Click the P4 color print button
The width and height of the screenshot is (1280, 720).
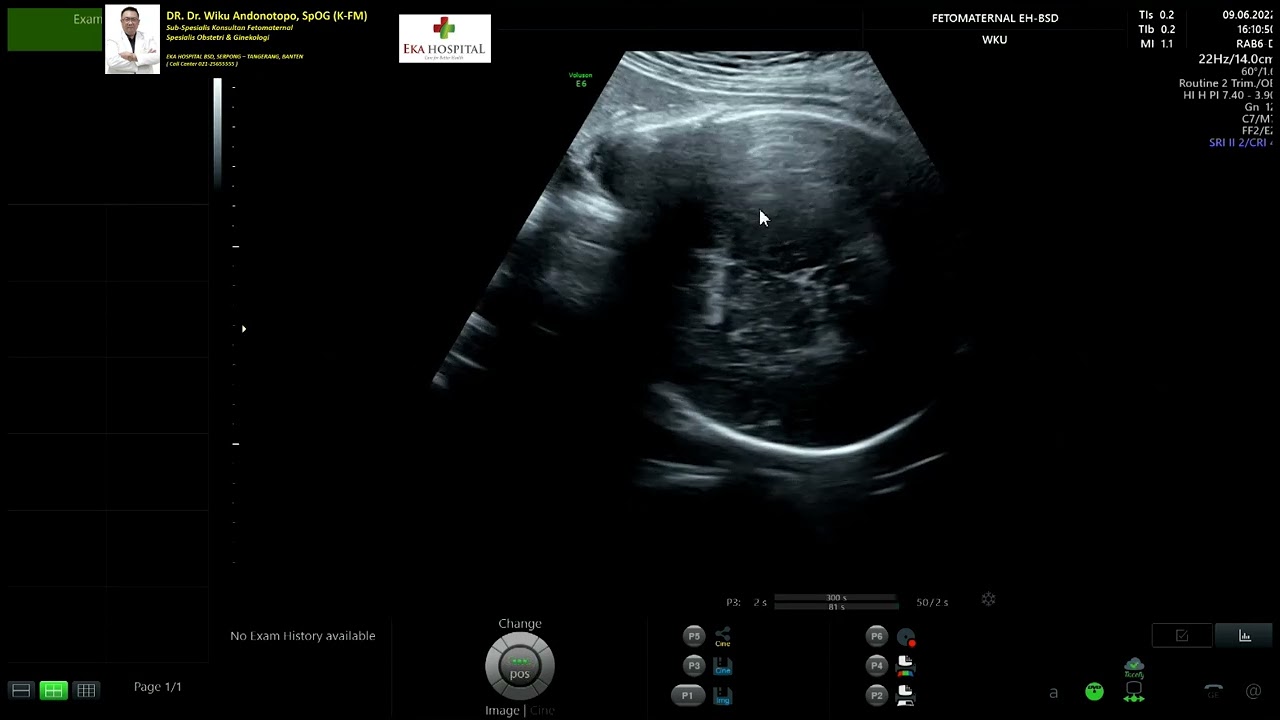click(877, 665)
